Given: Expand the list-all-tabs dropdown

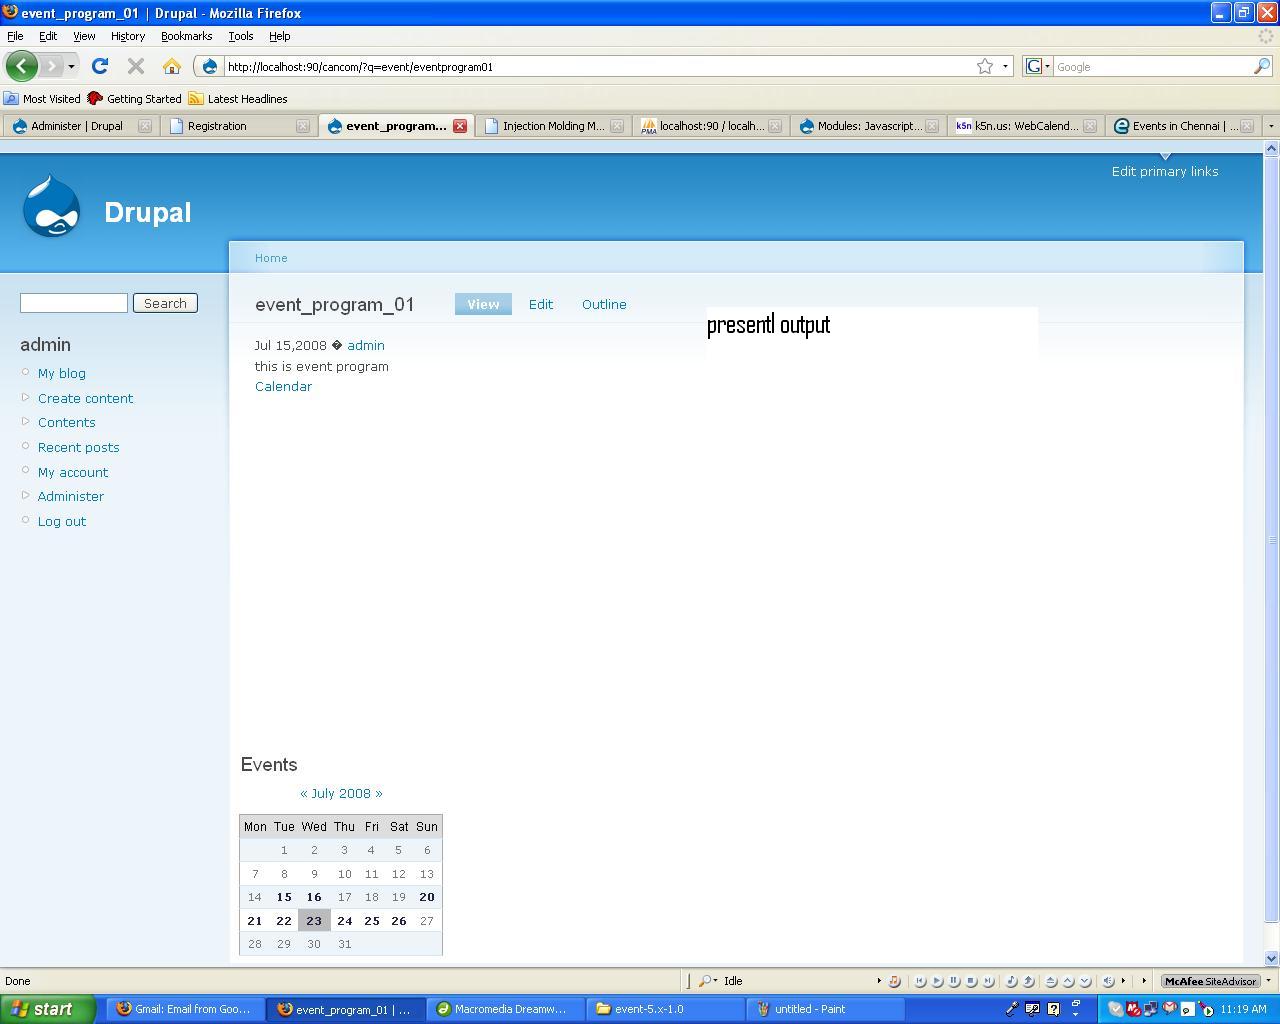Looking at the screenshot, I should click(x=1271, y=126).
